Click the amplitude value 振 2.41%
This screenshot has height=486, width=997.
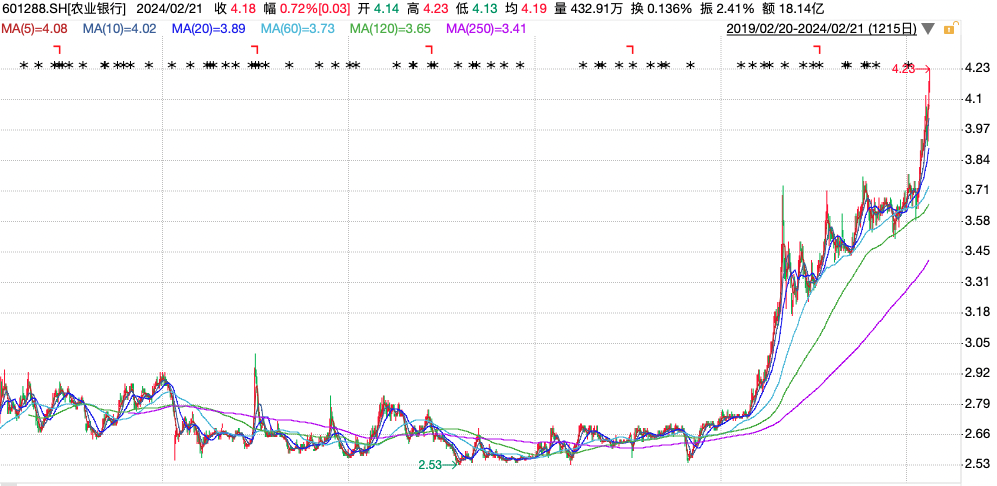725,9
